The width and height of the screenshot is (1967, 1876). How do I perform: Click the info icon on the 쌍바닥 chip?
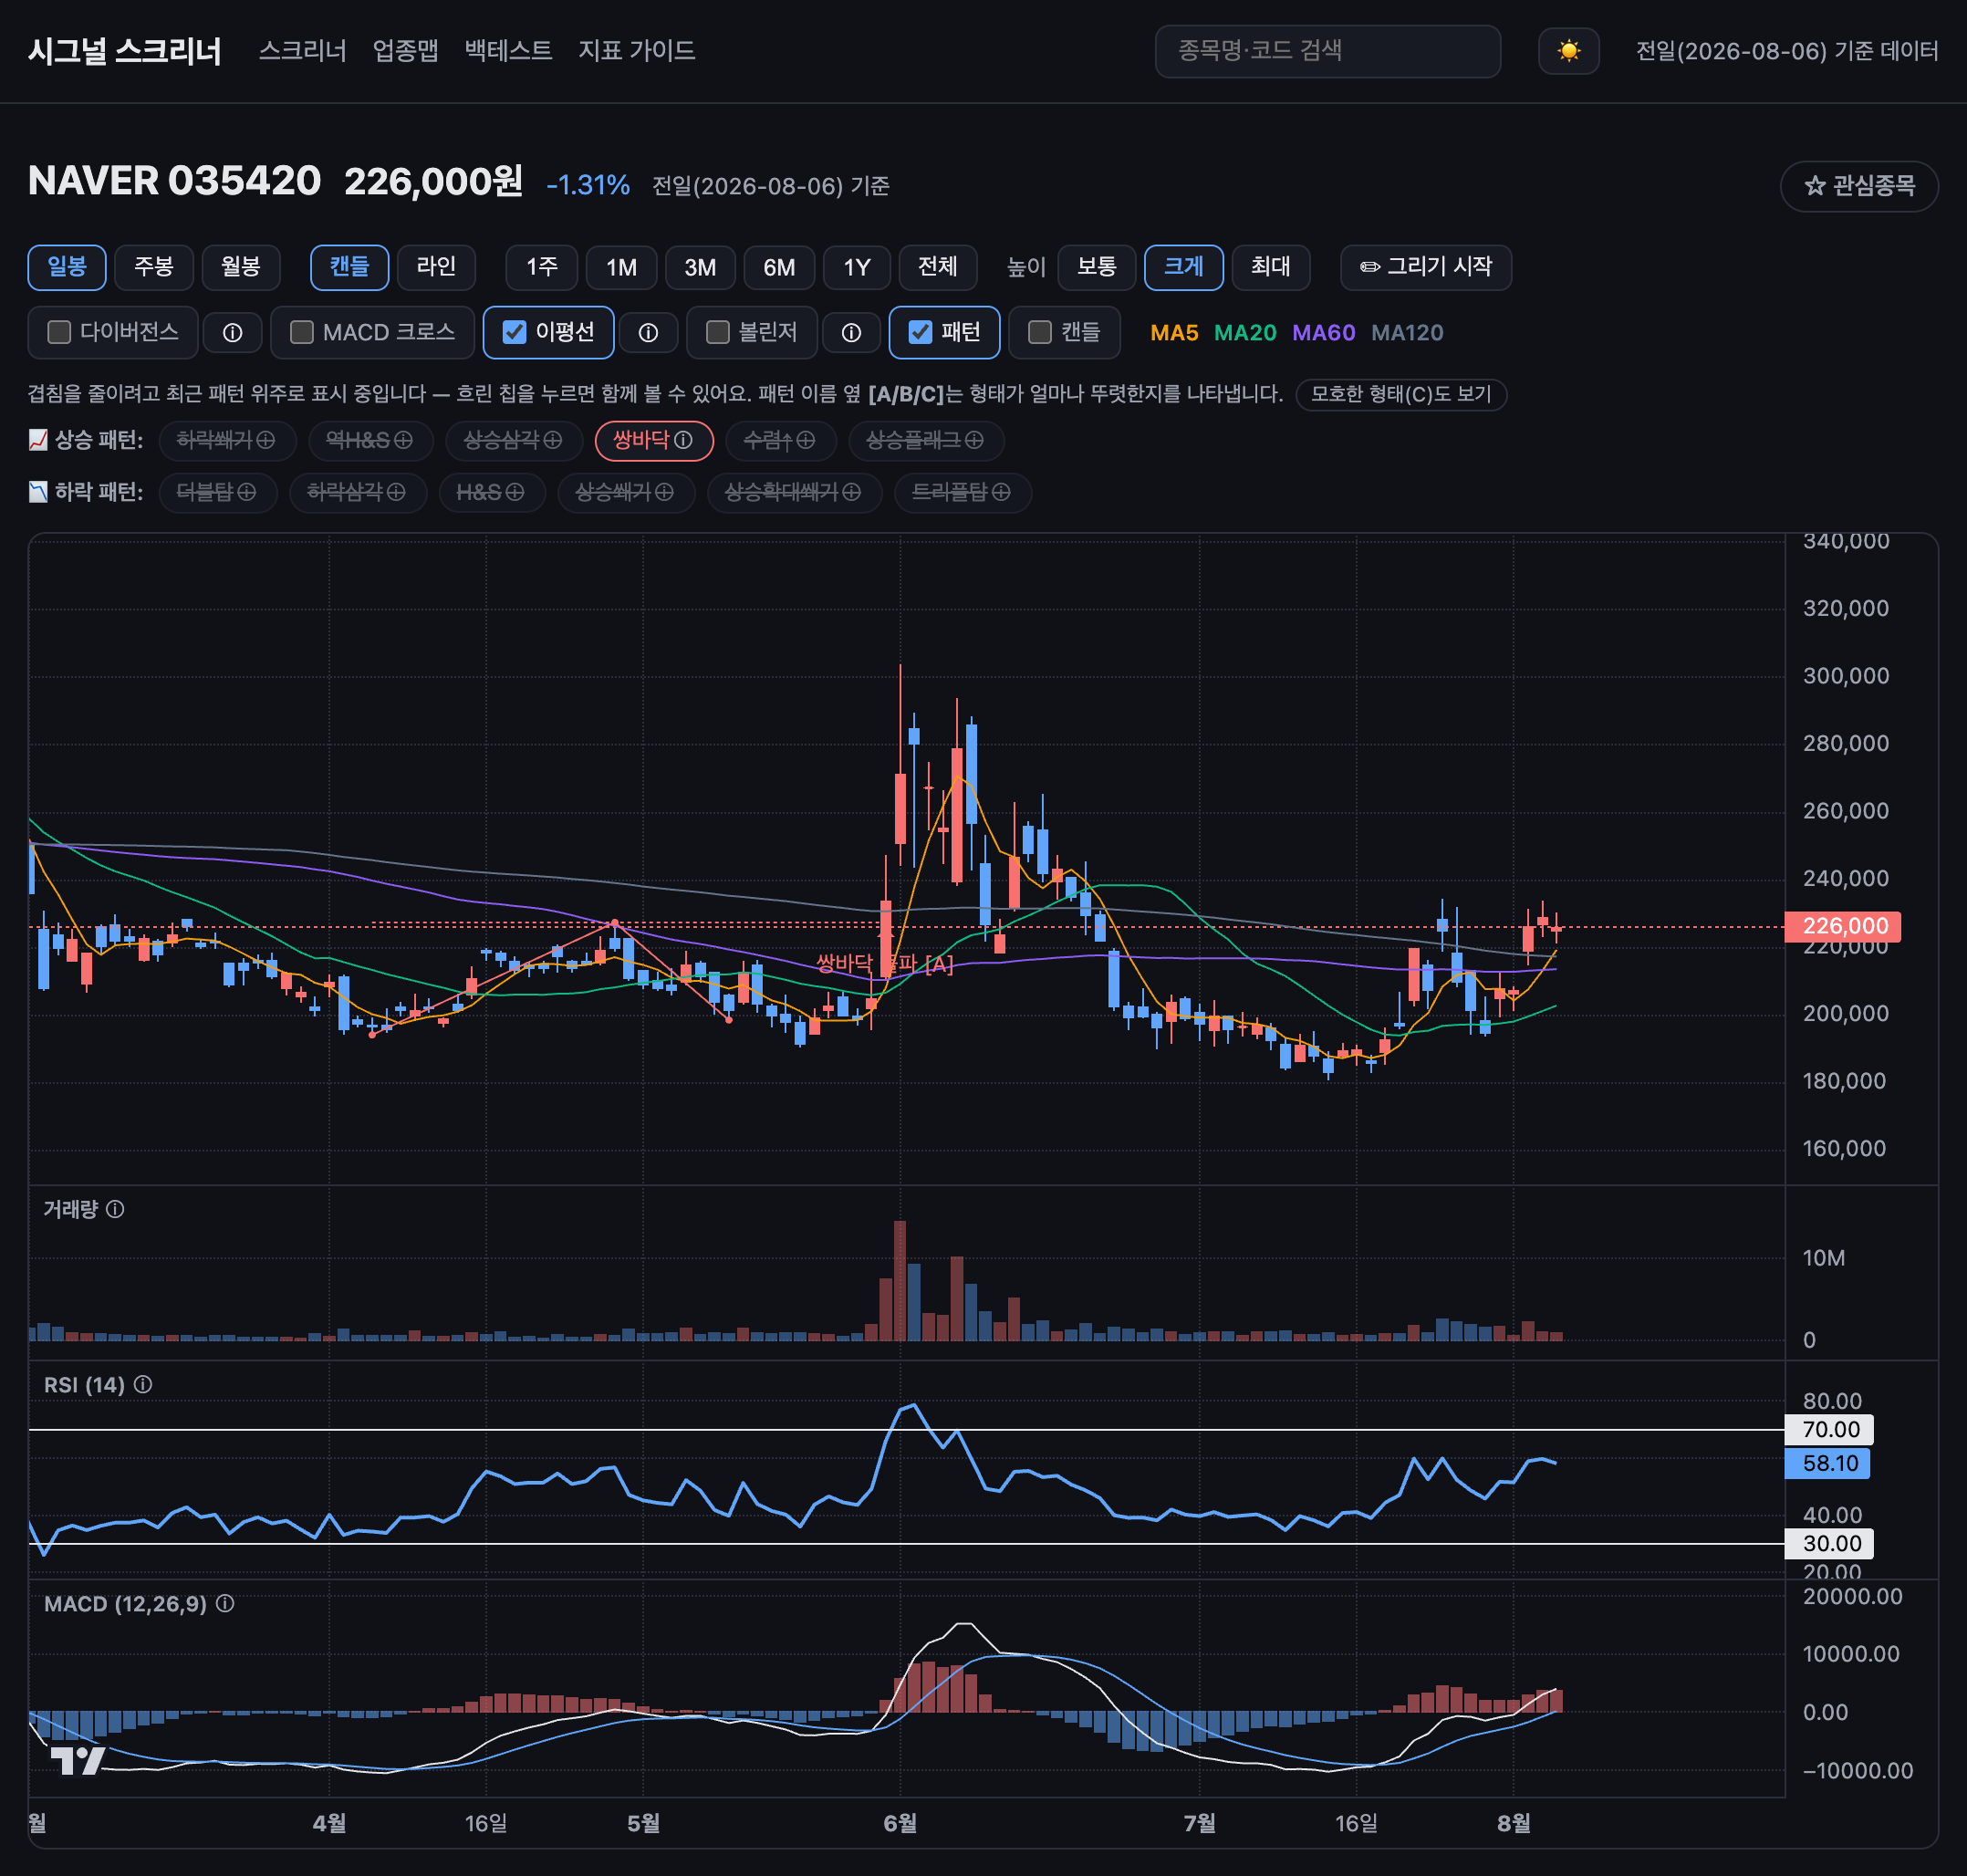(684, 440)
